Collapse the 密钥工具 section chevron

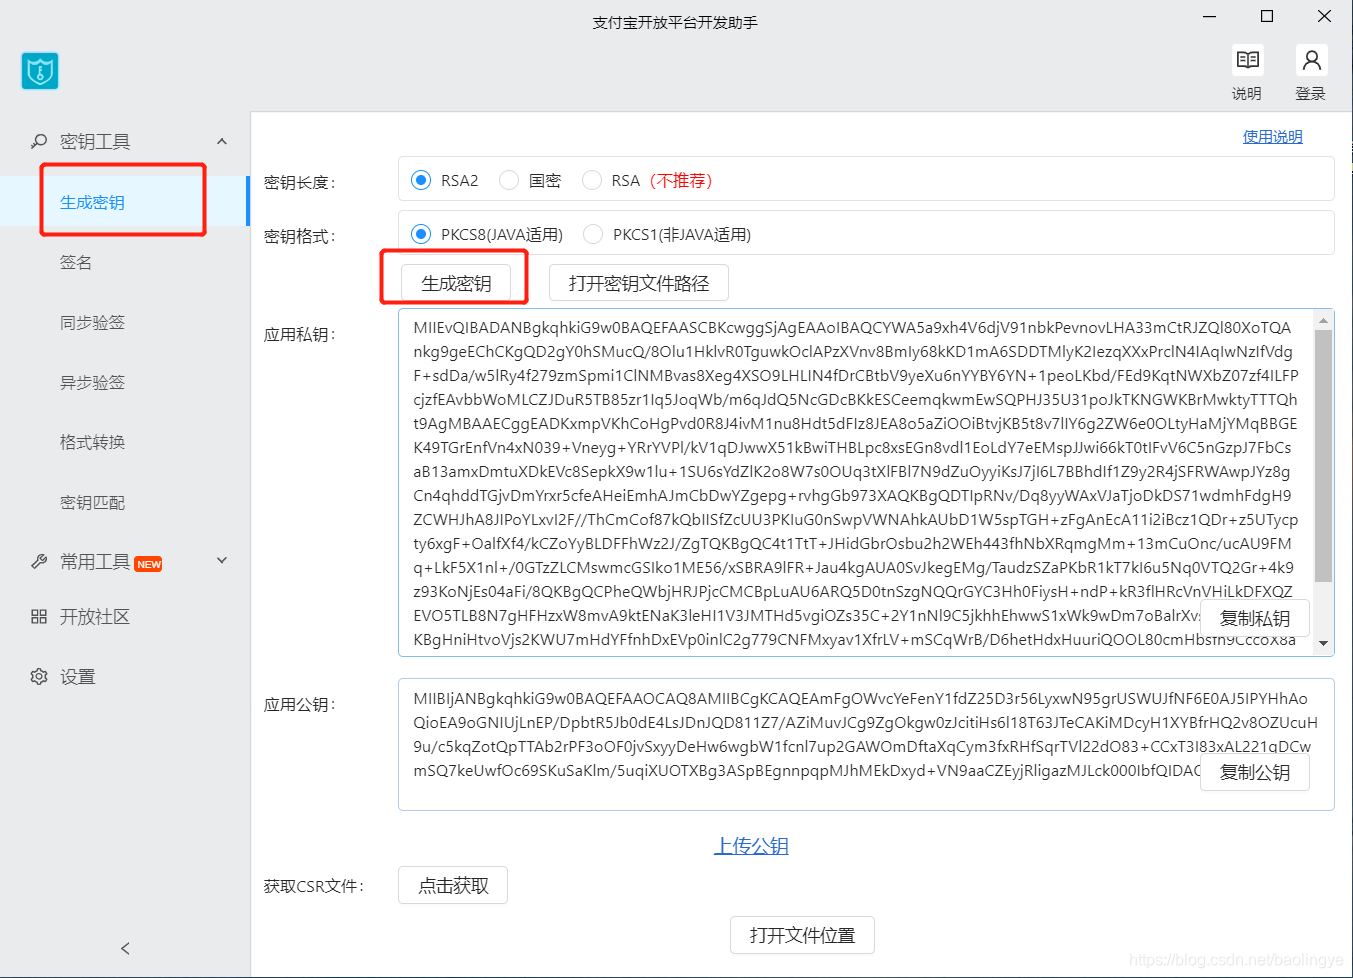[221, 141]
